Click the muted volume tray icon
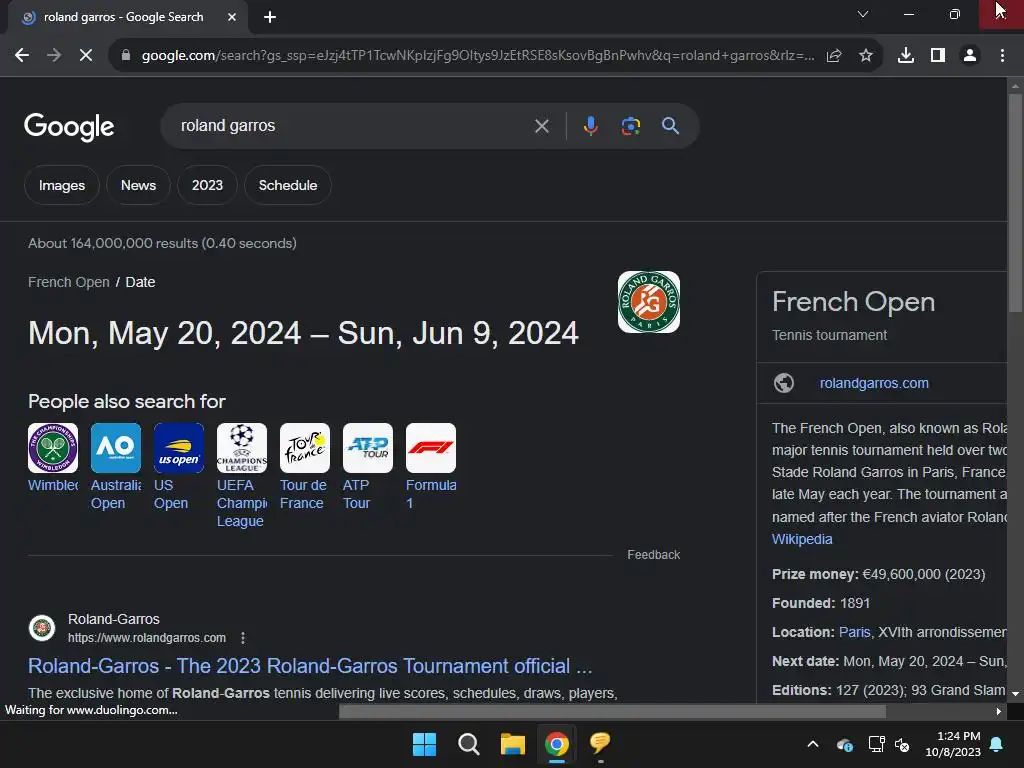 (903, 744)
